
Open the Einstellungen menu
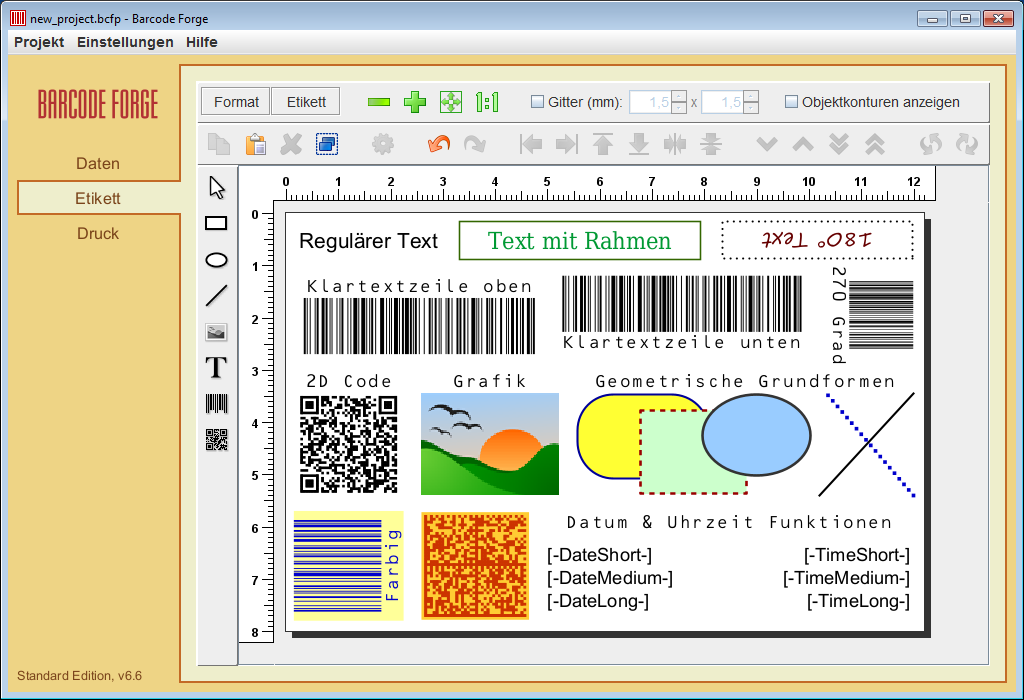pos(125,42)
